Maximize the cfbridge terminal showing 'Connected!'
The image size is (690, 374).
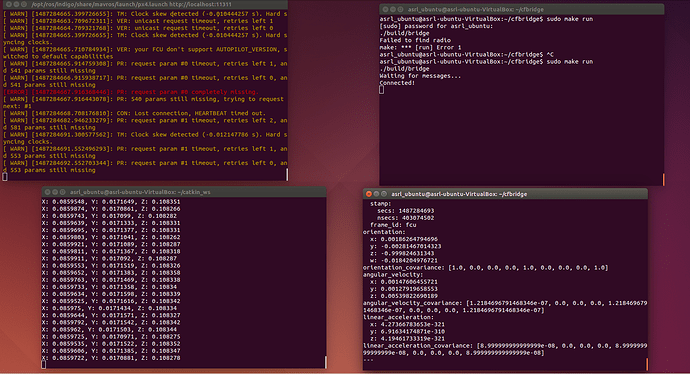click(400, 9)
